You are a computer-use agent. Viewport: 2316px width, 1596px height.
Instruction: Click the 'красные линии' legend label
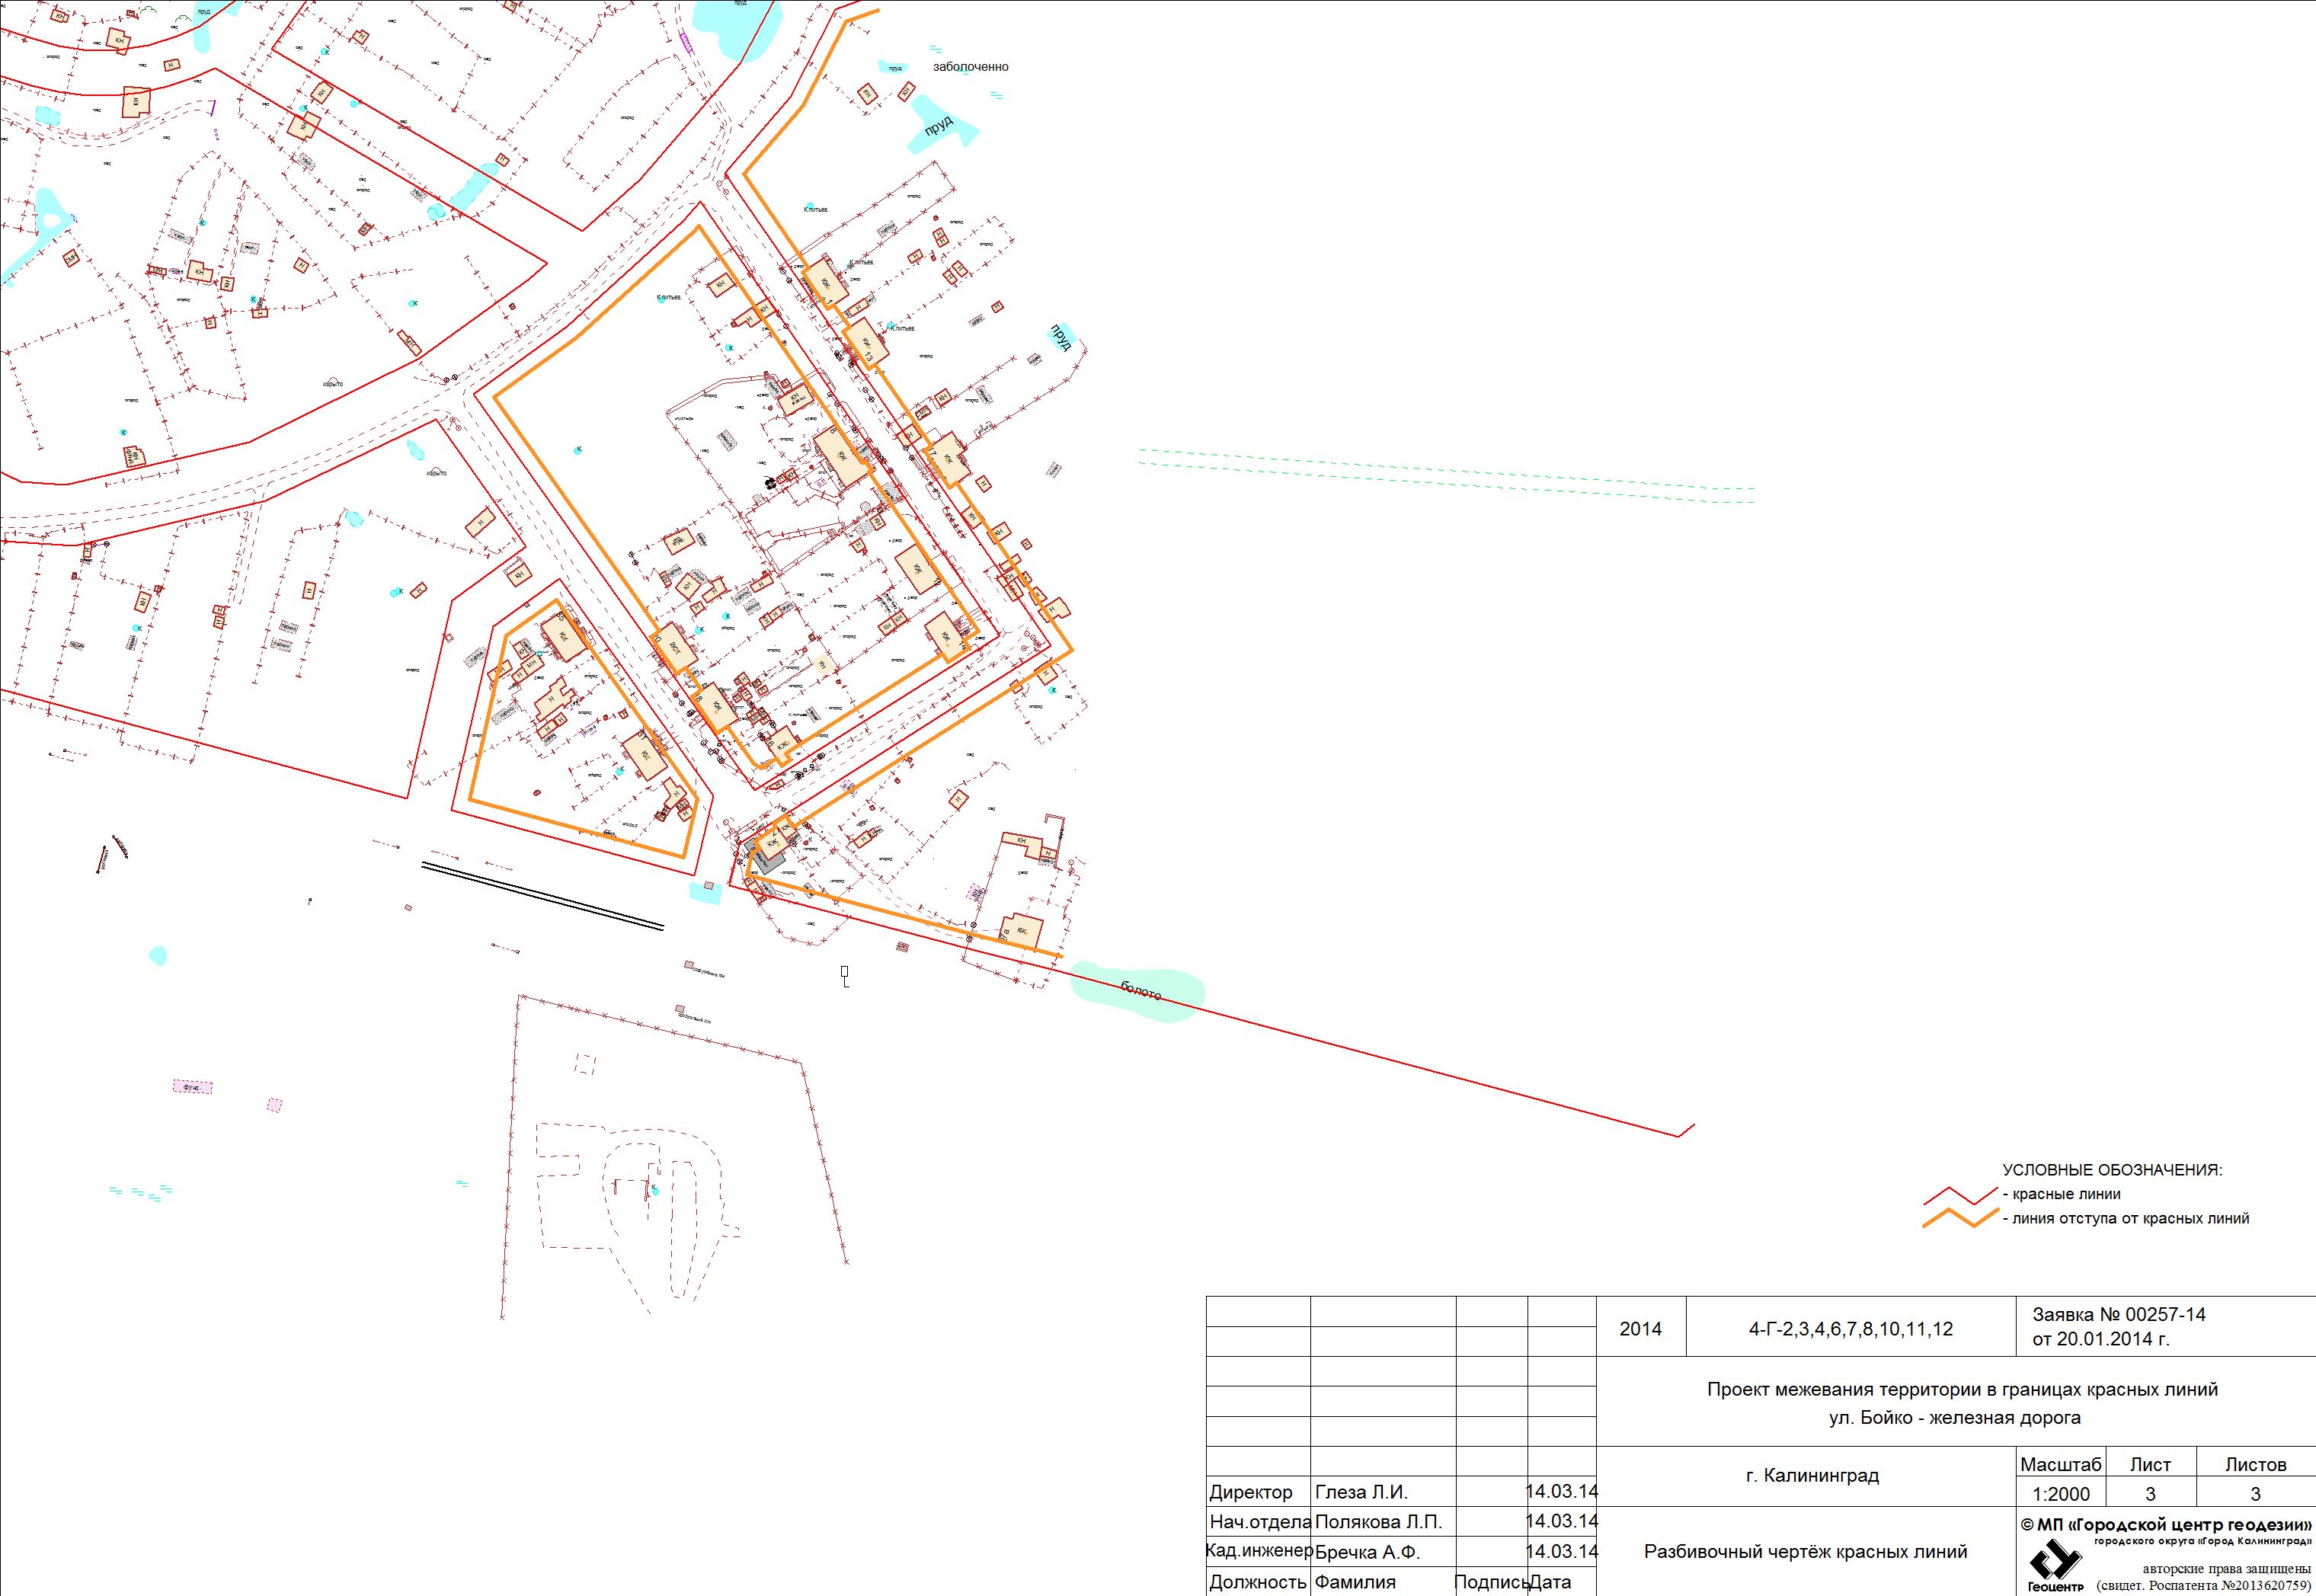tap(2066, 1194)
